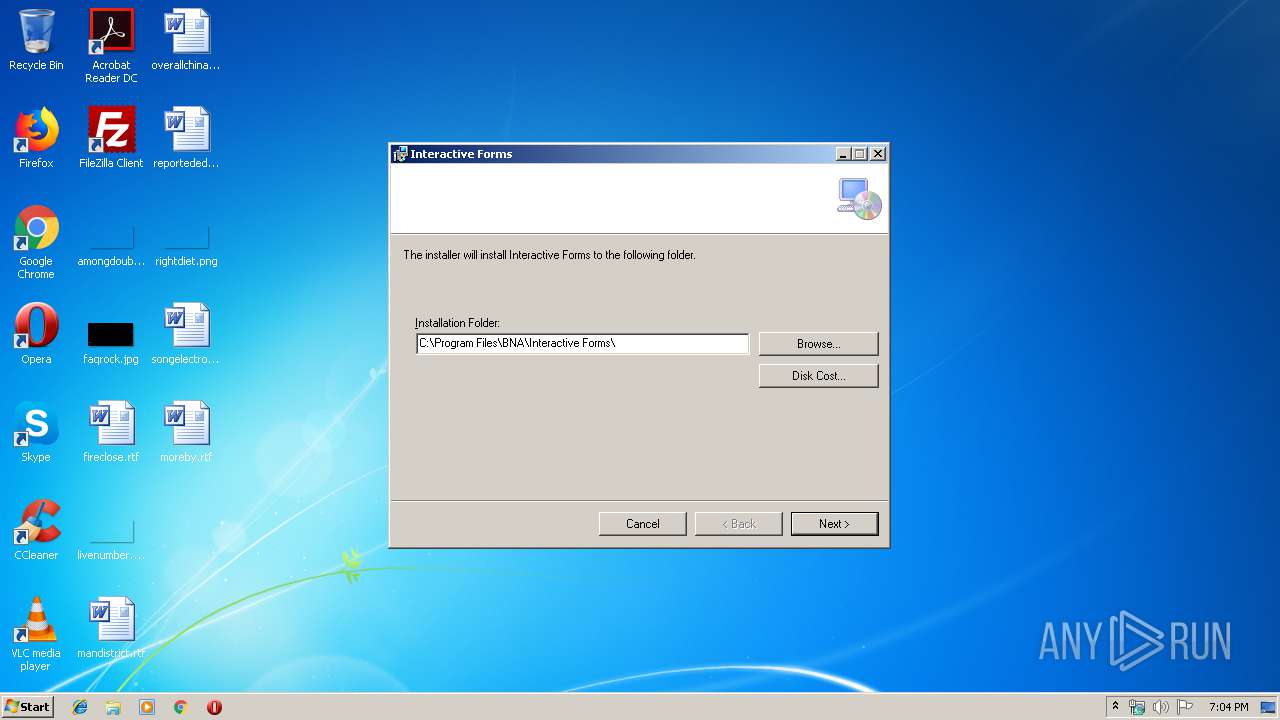
Task: Open the overallchina Word document icon
Action: [x=186, y=40]
